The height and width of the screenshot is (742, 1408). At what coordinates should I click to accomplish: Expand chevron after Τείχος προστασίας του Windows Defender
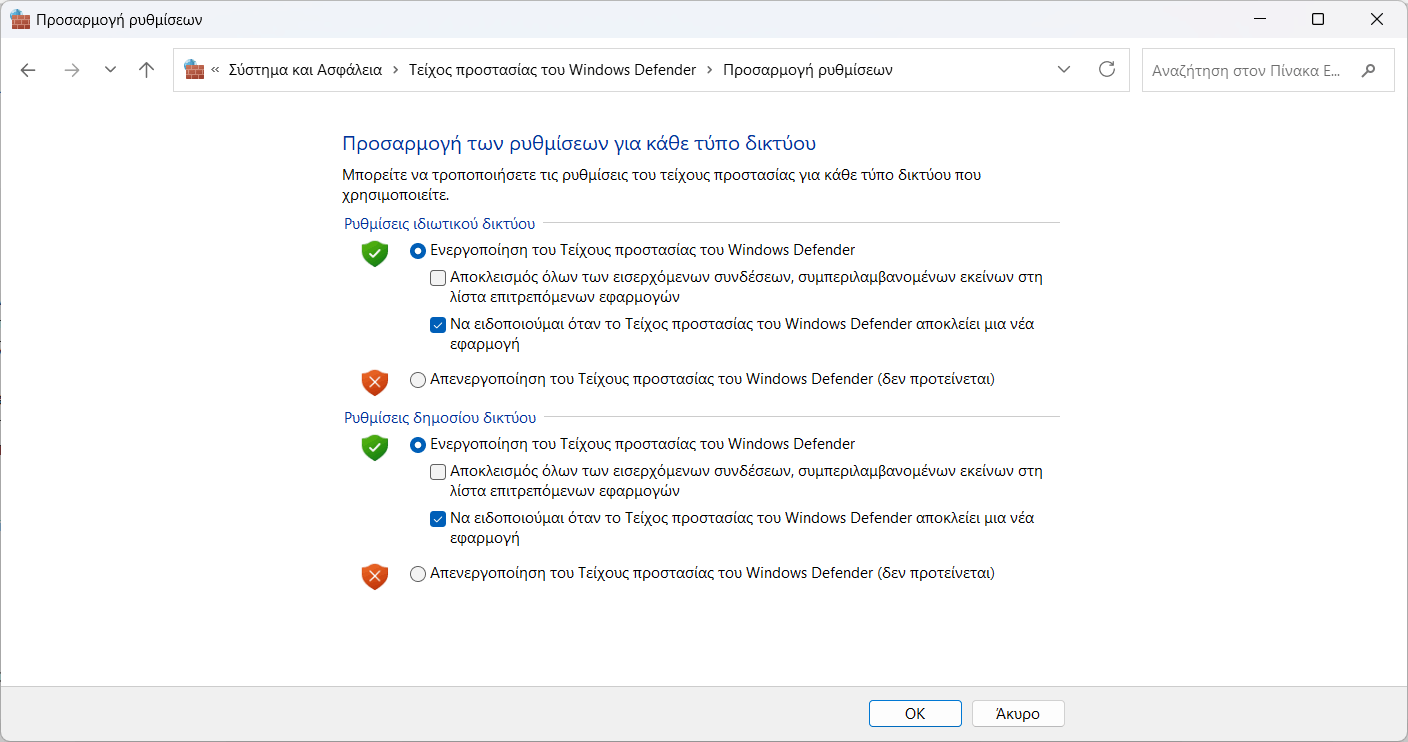710,70
